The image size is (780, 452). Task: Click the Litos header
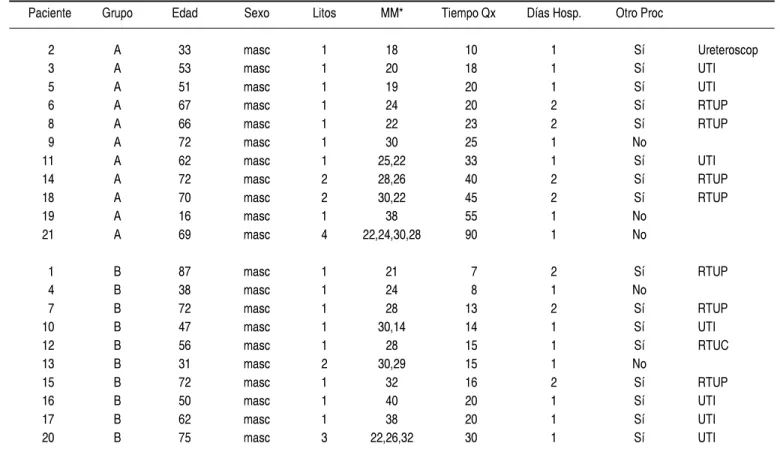324,13
